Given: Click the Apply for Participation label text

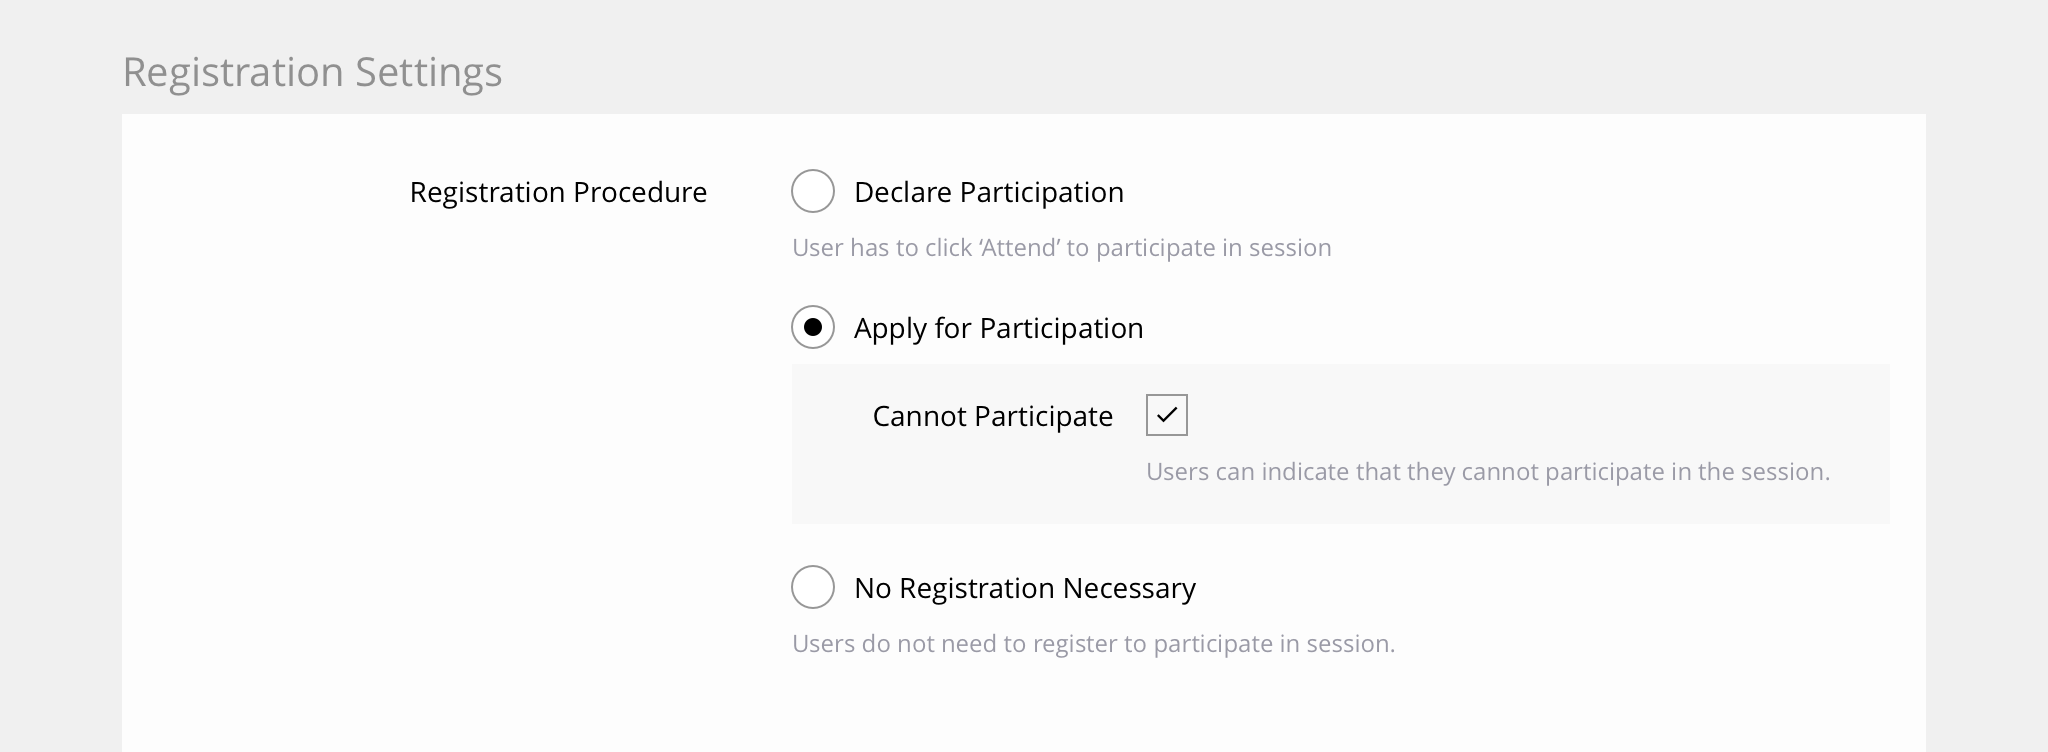Looking at the screenshot, I should click(998, 328).
